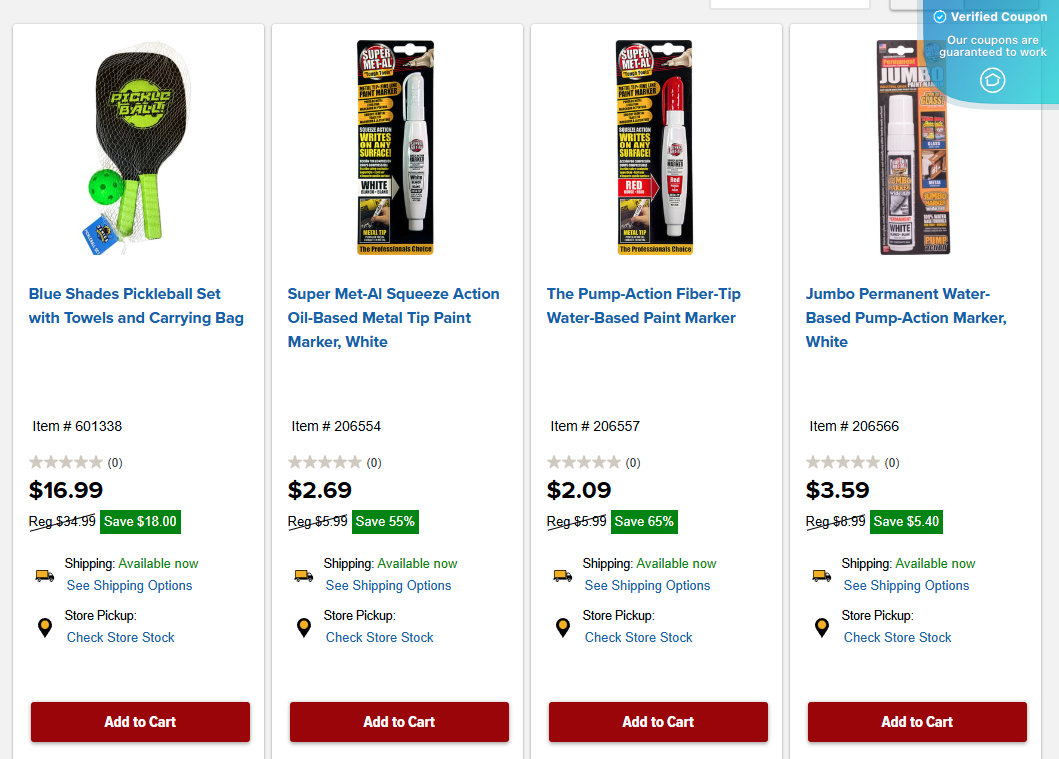The image size is (1059, 759).
Task: Rate the Pickleball Set by clicking its stars
Action: (64, 462)
